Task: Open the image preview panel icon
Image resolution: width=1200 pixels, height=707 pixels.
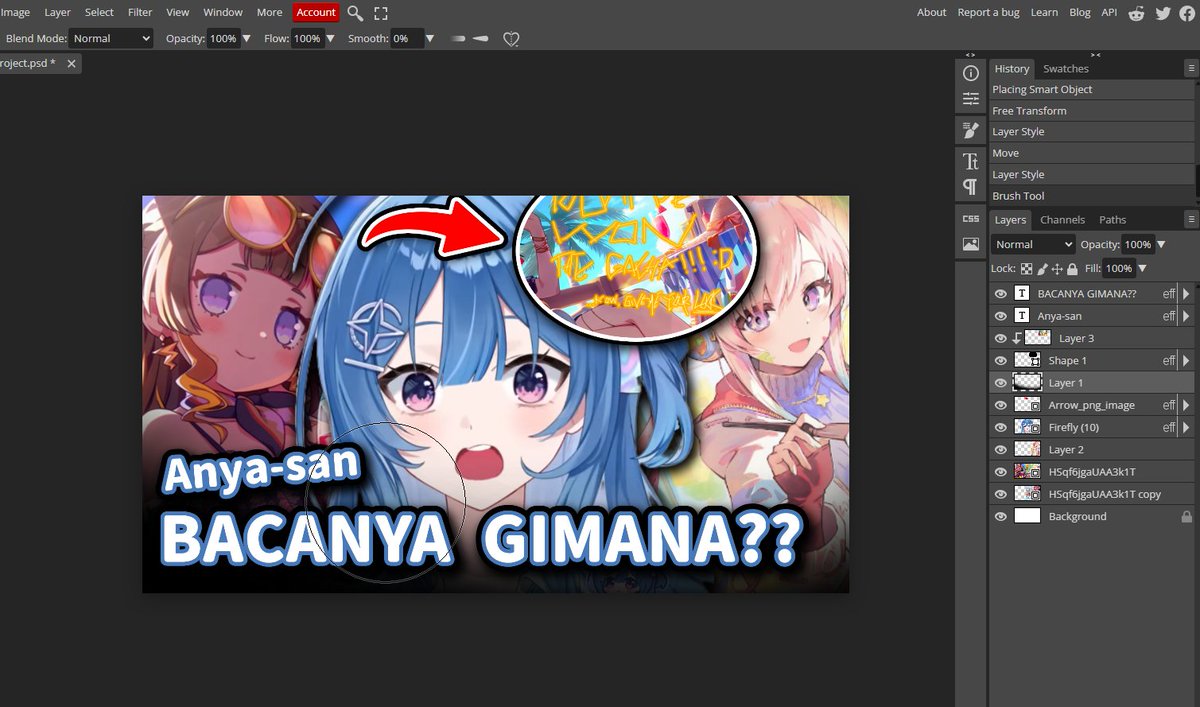Action: tap(971, 244)
